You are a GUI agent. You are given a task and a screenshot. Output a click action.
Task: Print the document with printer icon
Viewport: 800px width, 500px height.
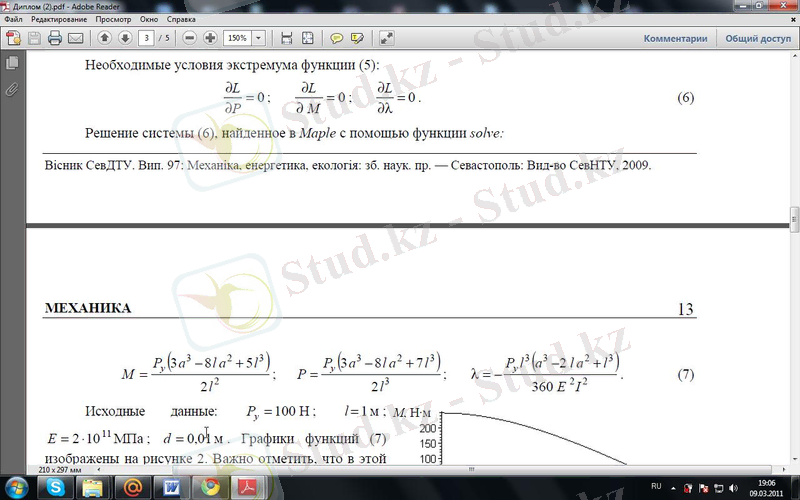55,38
